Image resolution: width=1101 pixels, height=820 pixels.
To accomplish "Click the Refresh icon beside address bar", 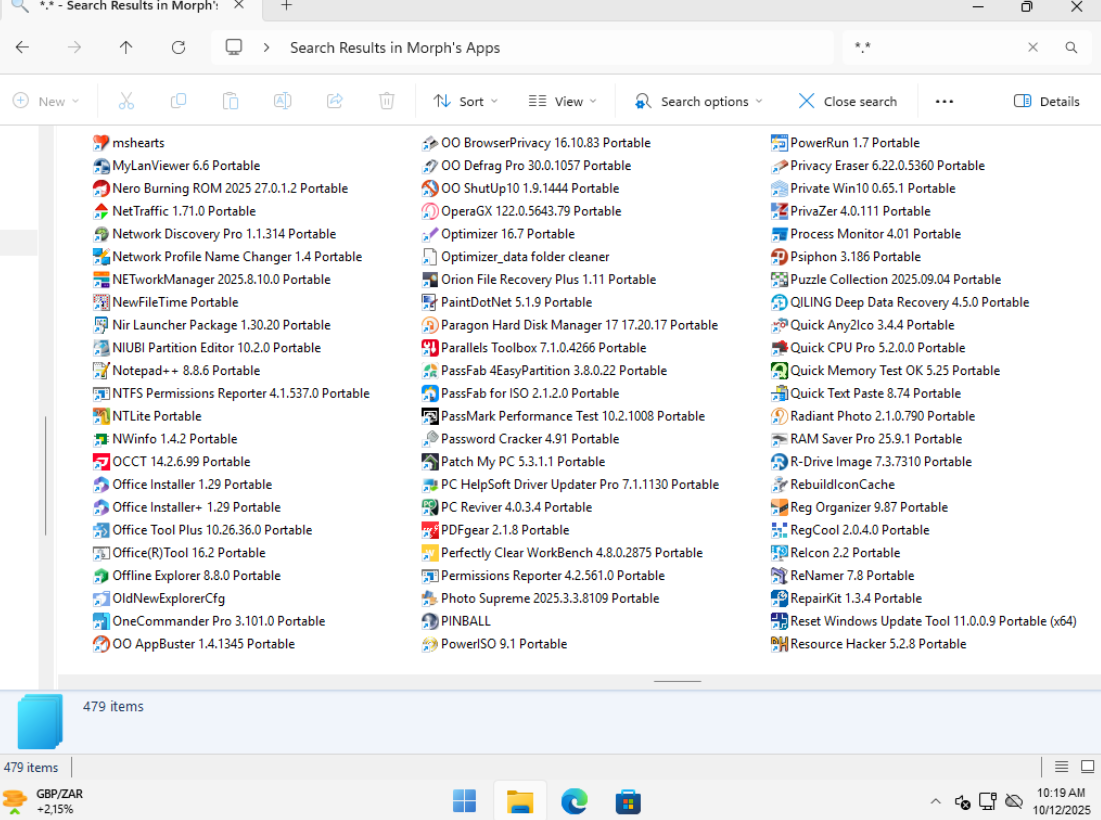I will click(178, 47).
